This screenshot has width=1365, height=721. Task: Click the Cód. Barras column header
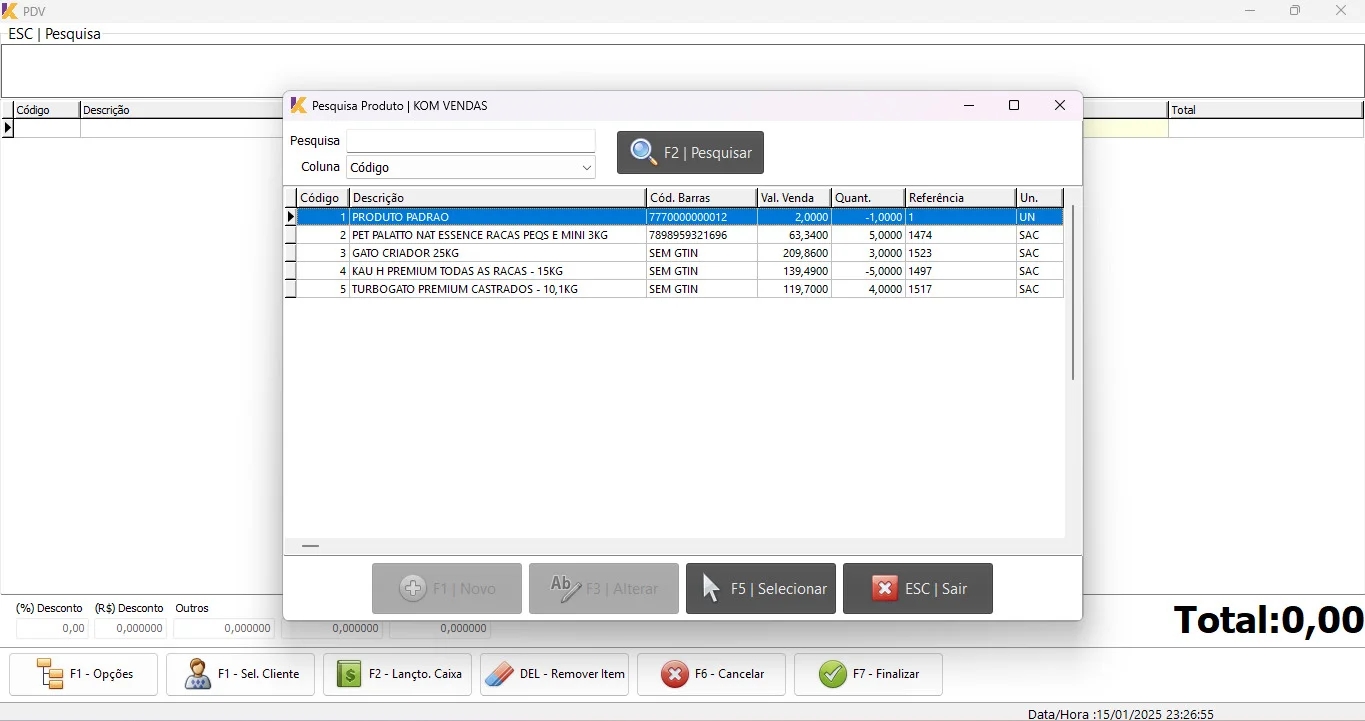tap(700, 198)
